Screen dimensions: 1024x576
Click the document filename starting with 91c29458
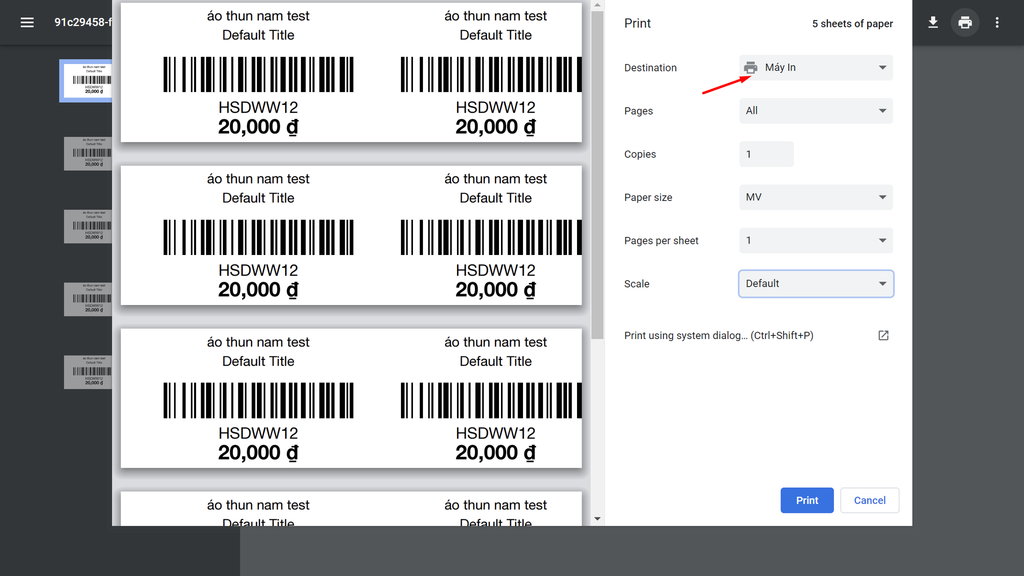click(x=83, y=22)
